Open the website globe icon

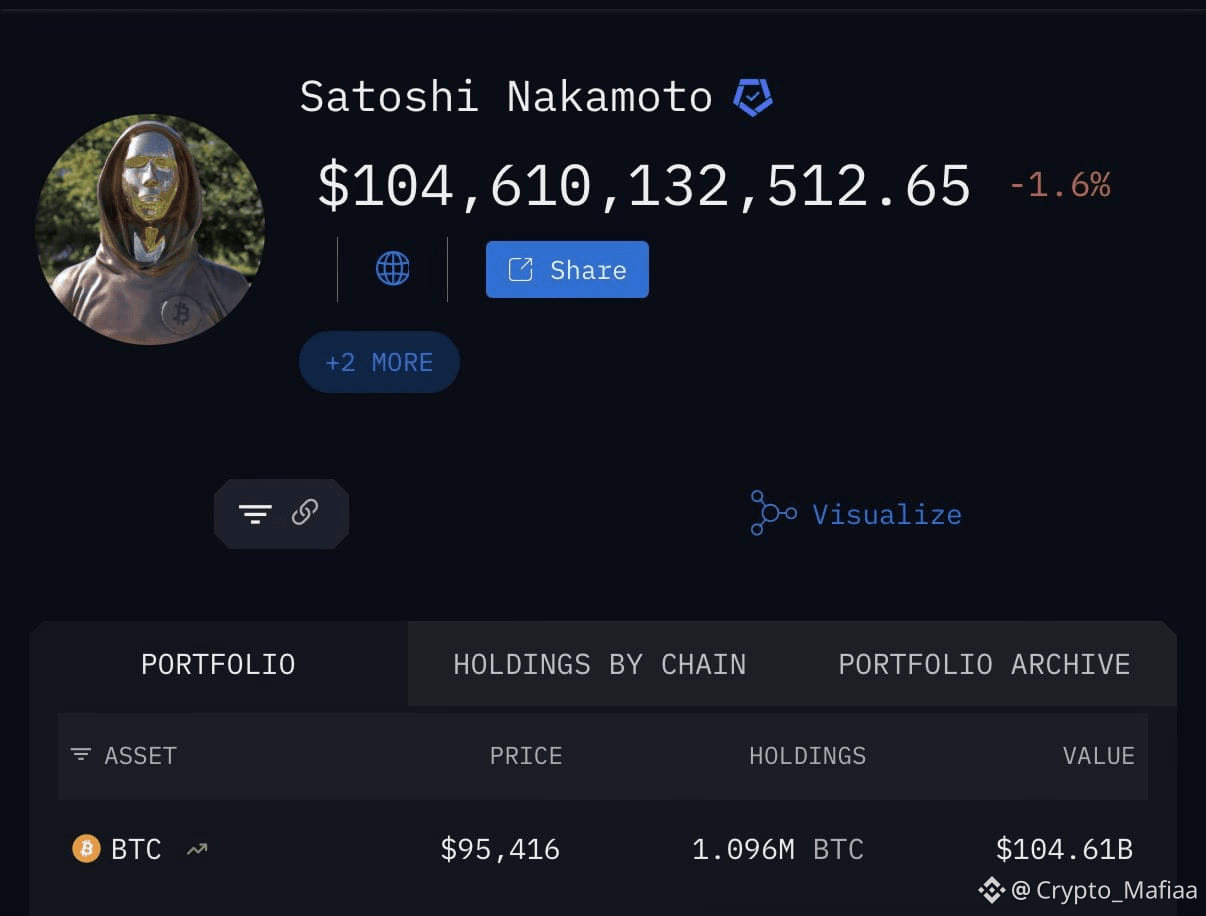tap(392, 268)
